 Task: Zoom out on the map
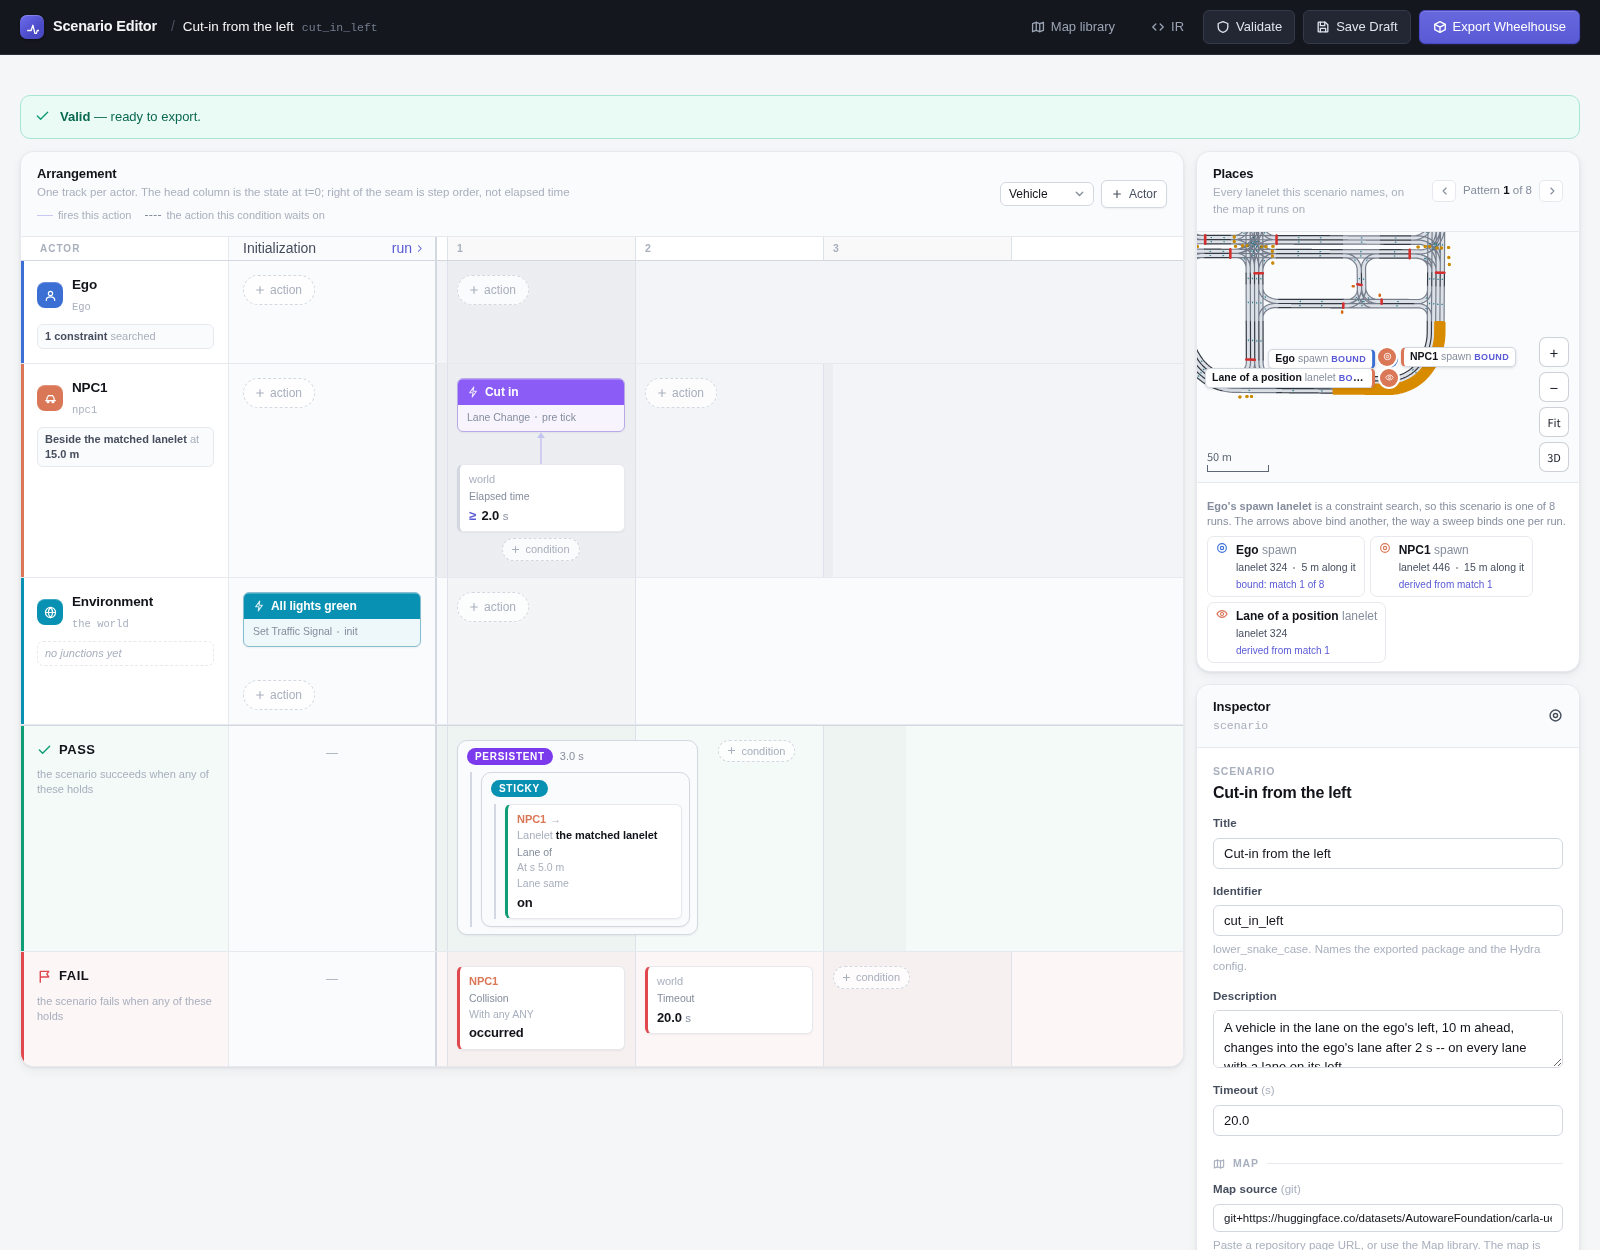click(x=1554, y=388)
